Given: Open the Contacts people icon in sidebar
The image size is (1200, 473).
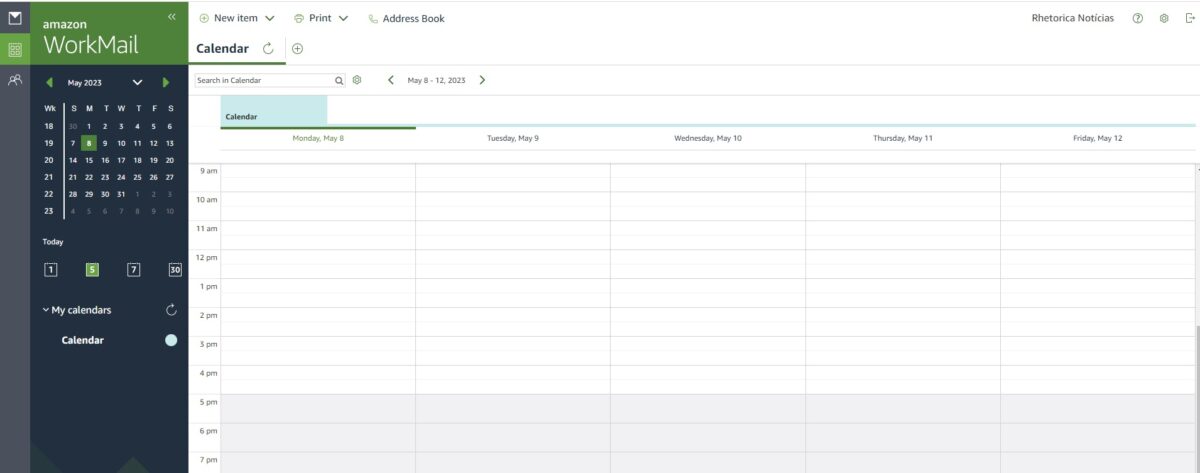Looking at the screenshot, I should (x=14, y=80).
